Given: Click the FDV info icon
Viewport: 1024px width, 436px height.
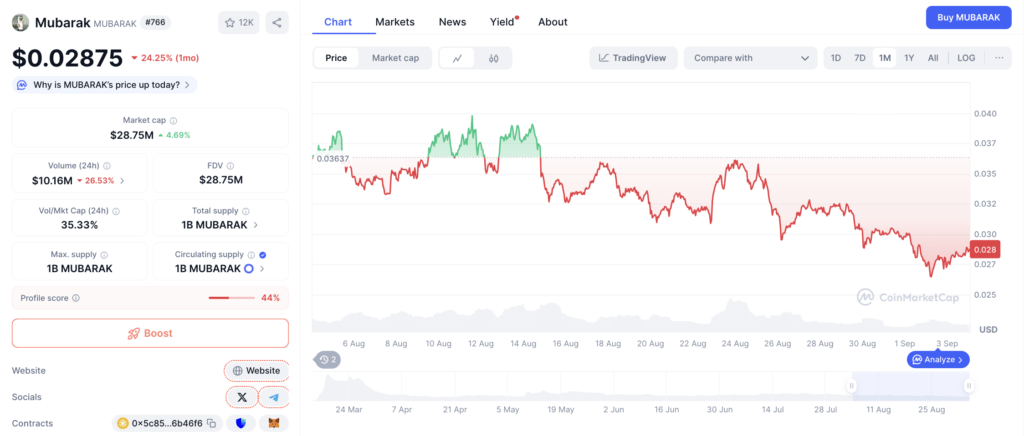Looking at the screenshot, I should pos(230,166).
